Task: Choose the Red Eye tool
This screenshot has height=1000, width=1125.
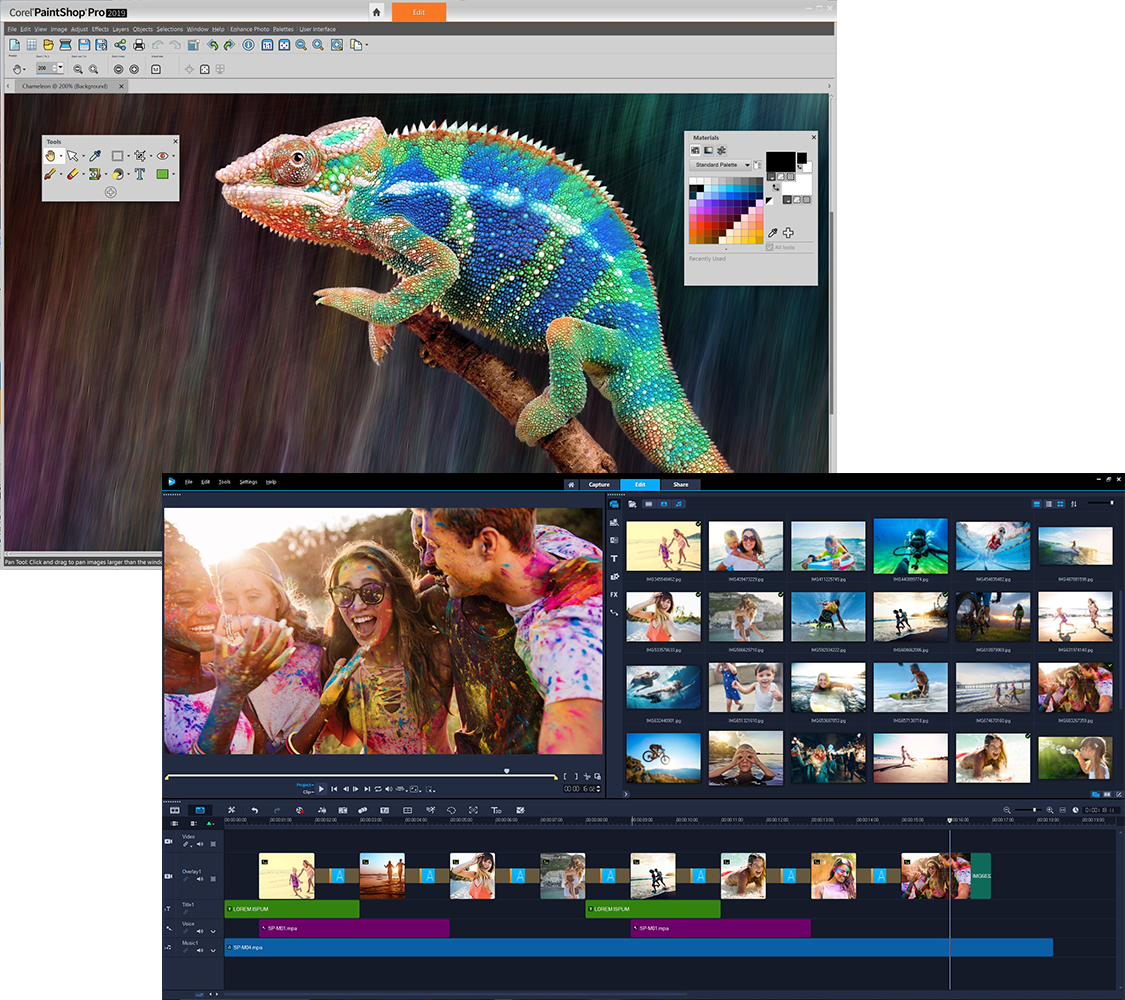Action: point(164,156)
